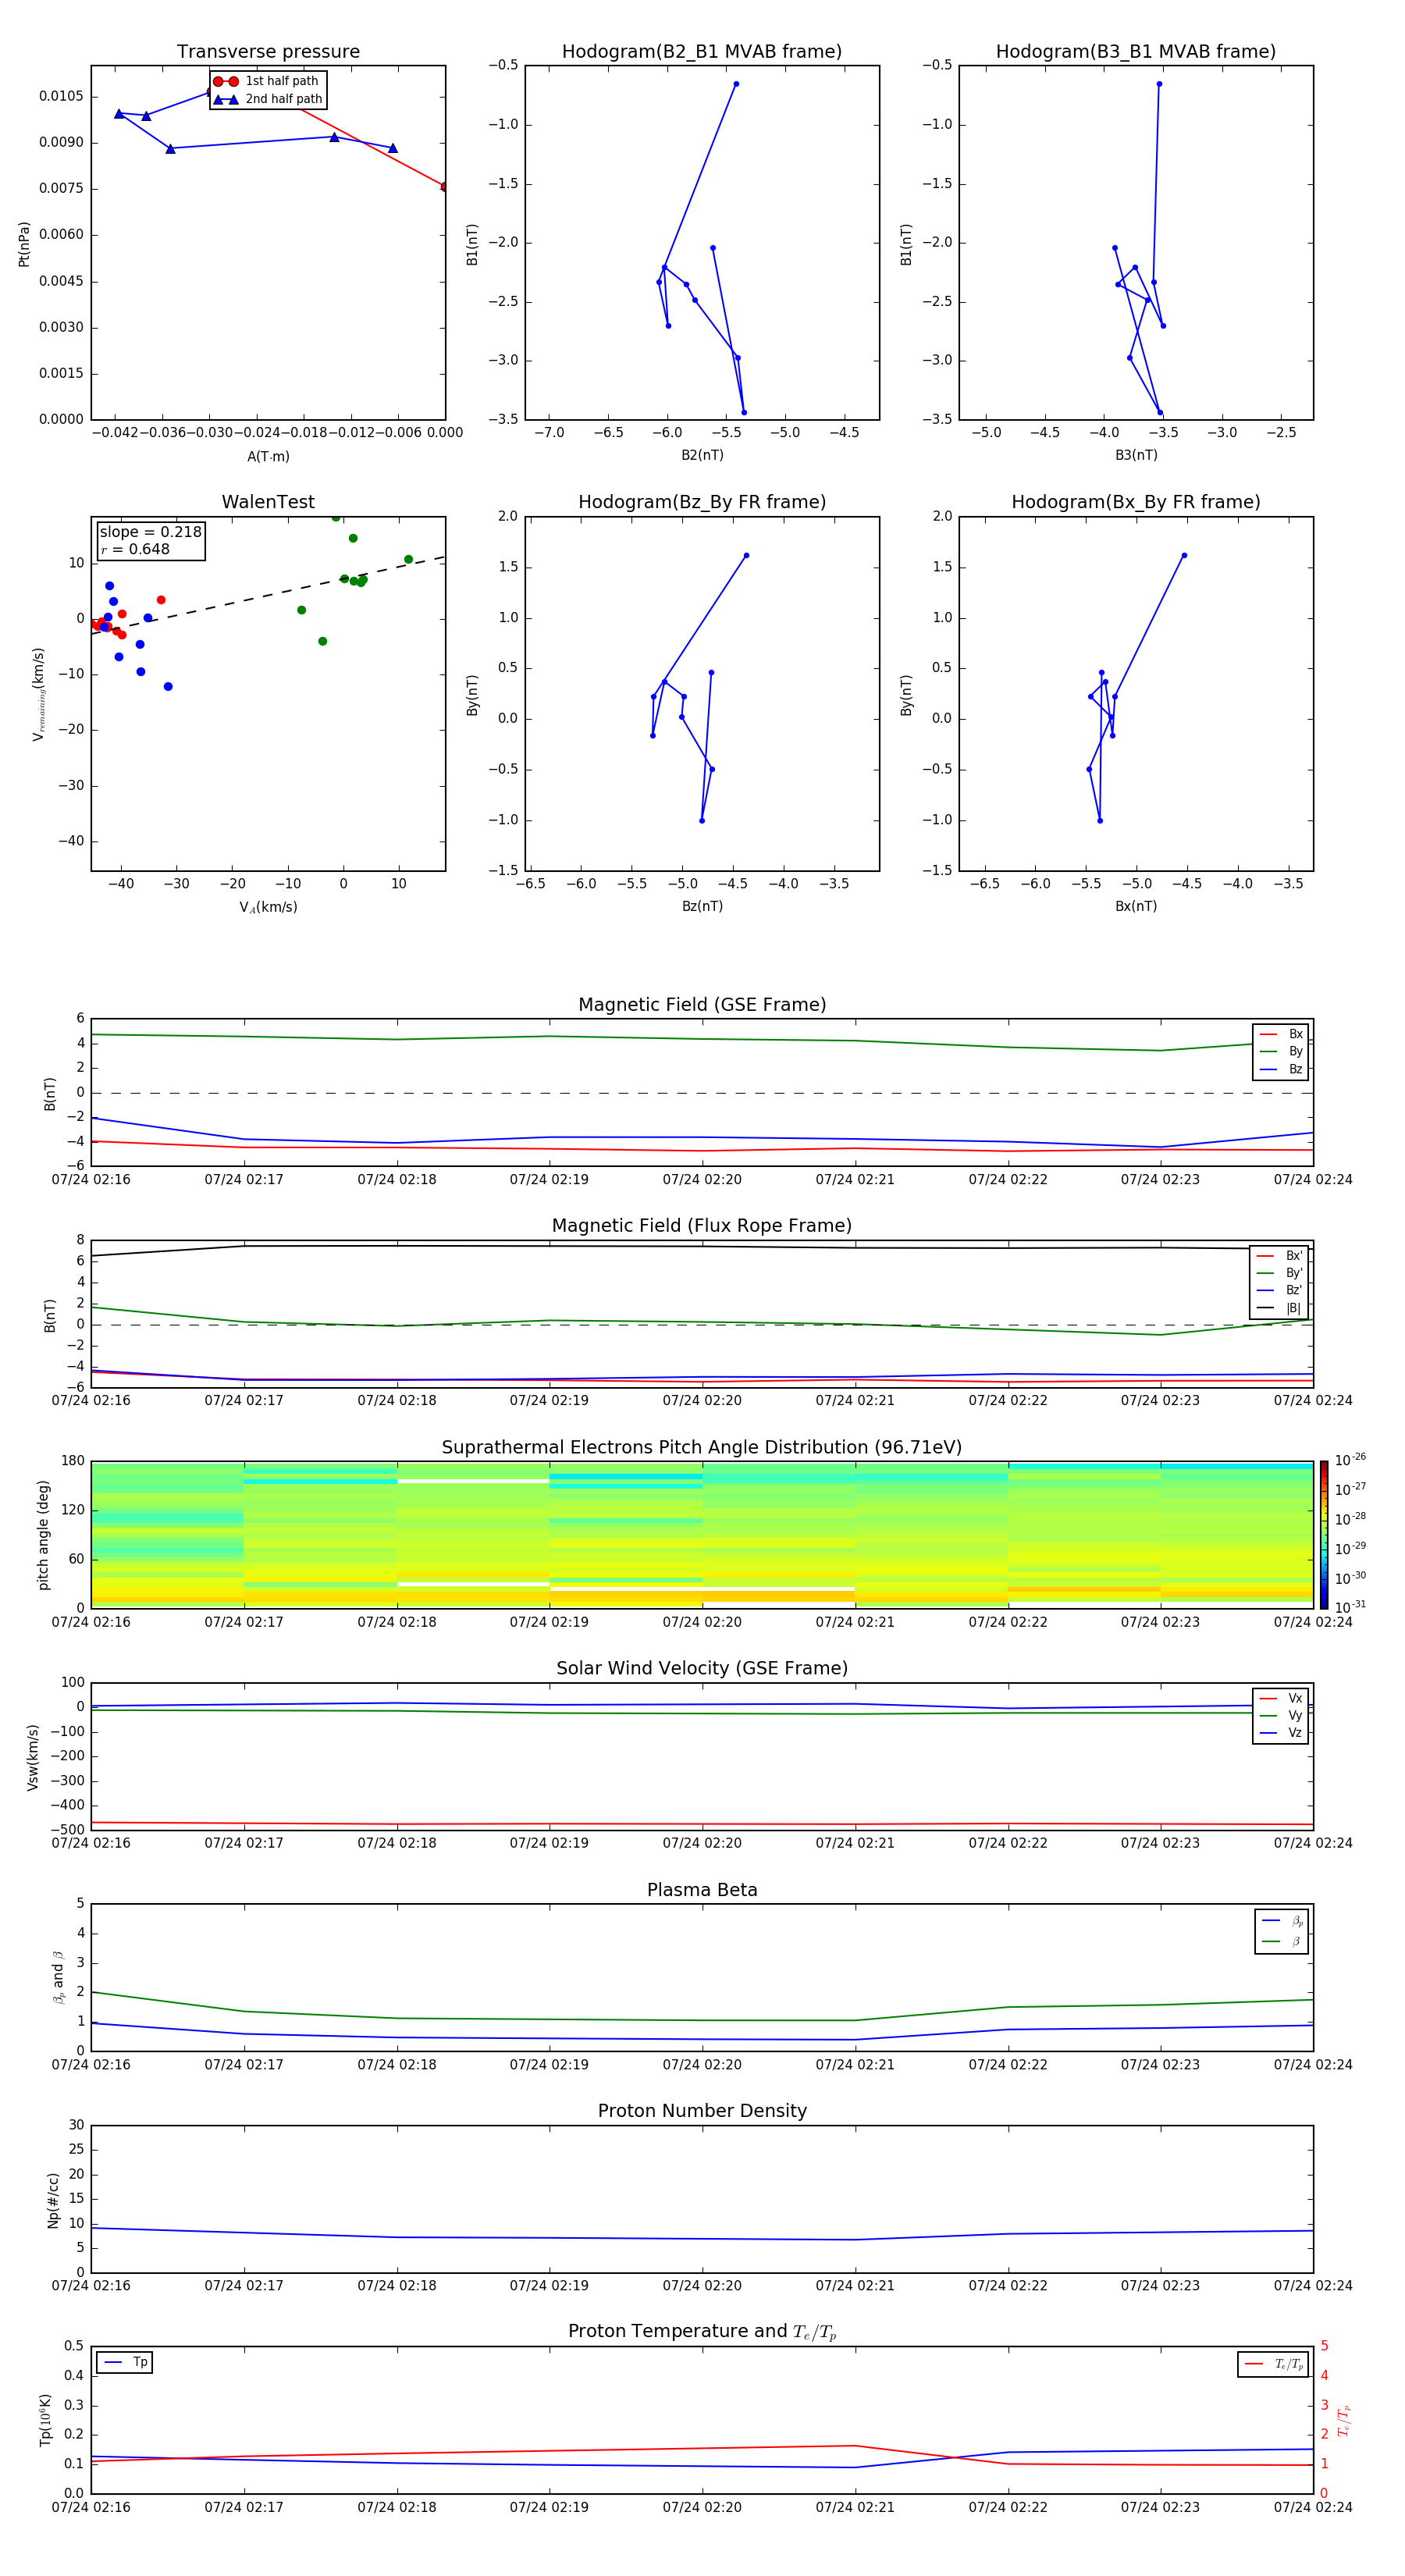Screen dimensions: 1405x2576
Task: Select the red "Te/Tp" legend entry
Action: tap(1274, 2364)
